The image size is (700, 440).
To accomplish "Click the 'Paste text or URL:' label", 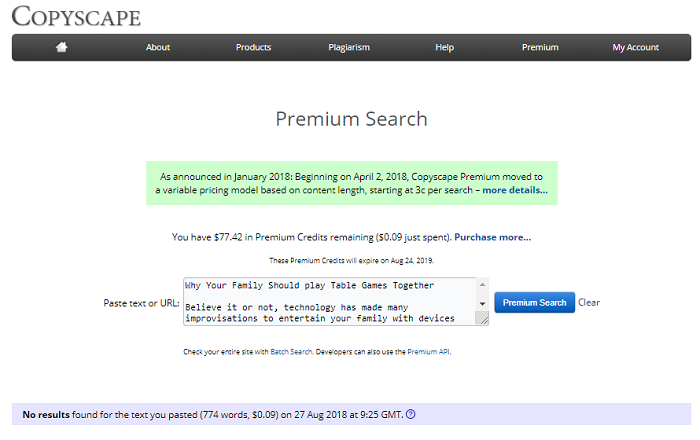I will pyautogui.click(x=141, y=303).
